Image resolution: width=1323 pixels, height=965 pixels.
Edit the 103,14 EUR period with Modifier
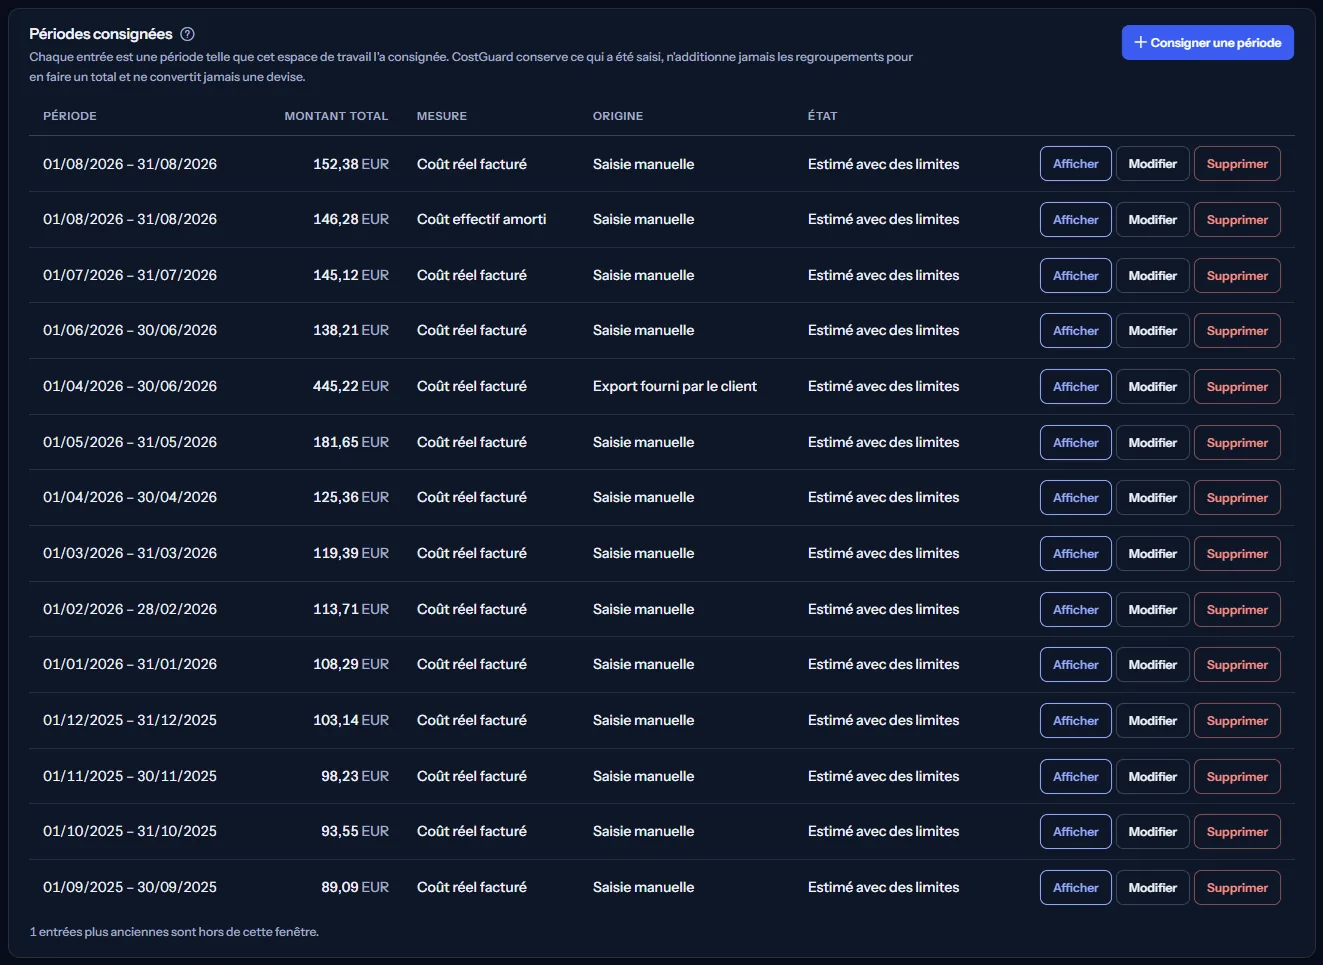(1152, 721)
